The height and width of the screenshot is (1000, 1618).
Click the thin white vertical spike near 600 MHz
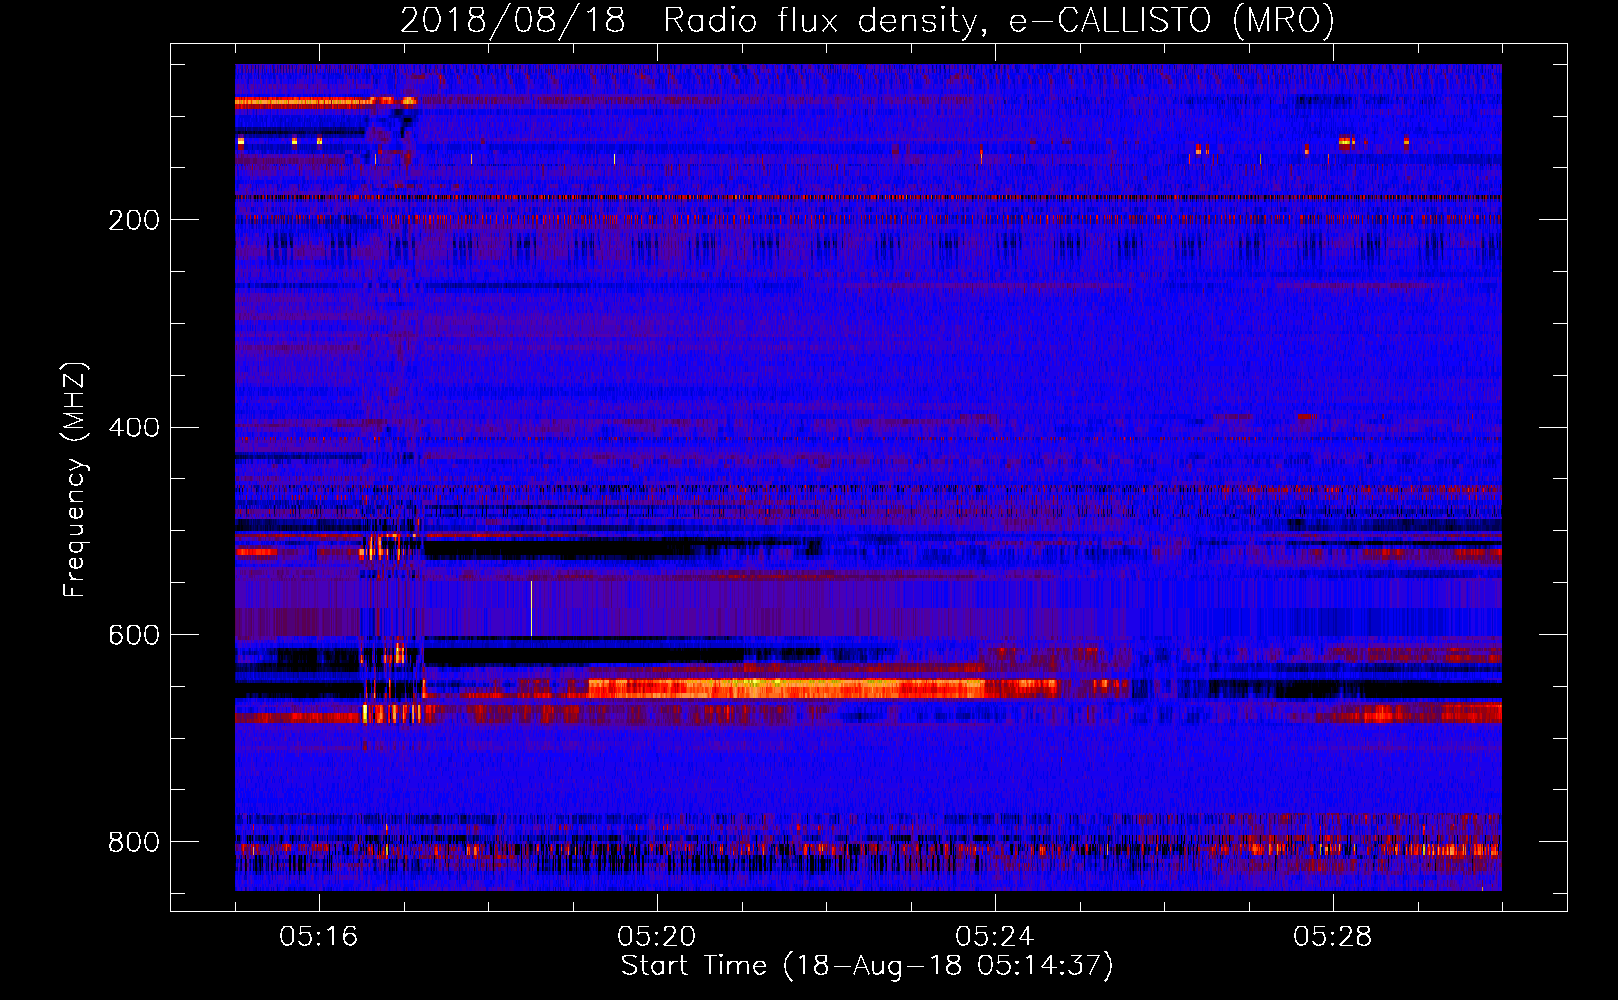(x=531, y=608)
